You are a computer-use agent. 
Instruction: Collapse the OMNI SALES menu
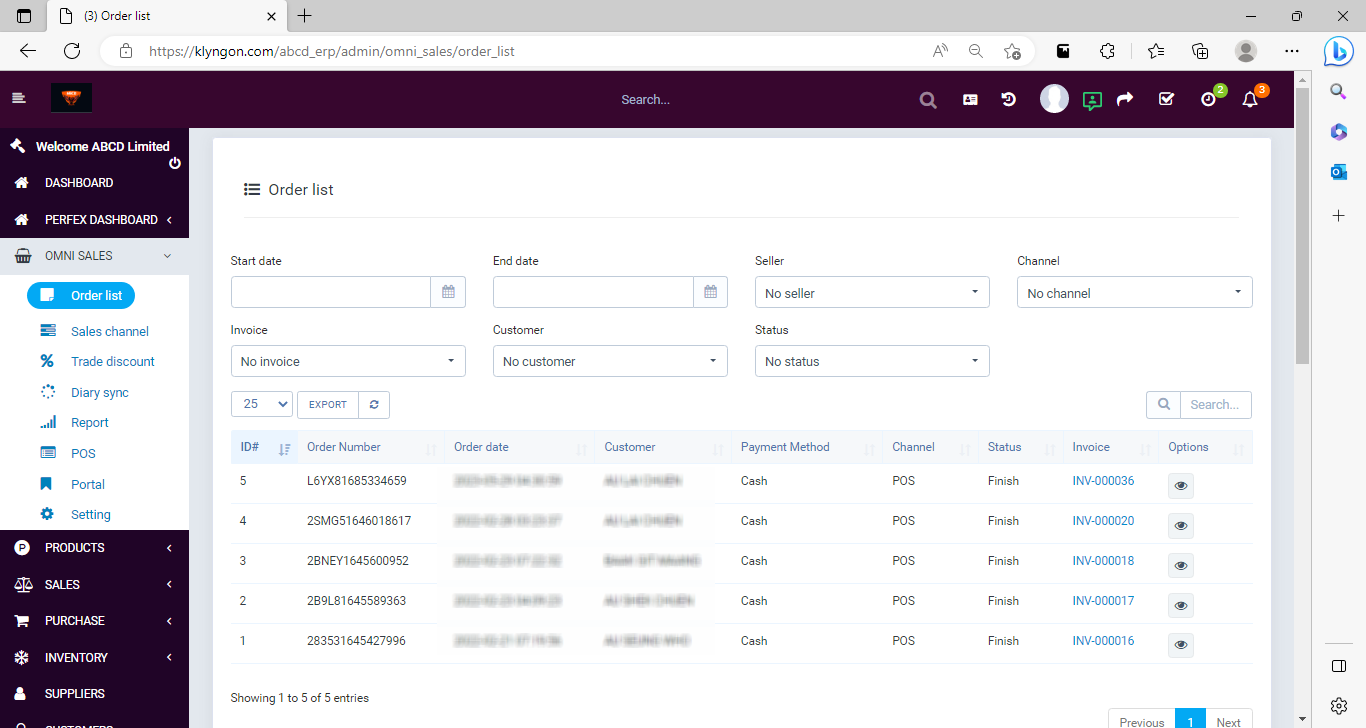tap(94, 256)
